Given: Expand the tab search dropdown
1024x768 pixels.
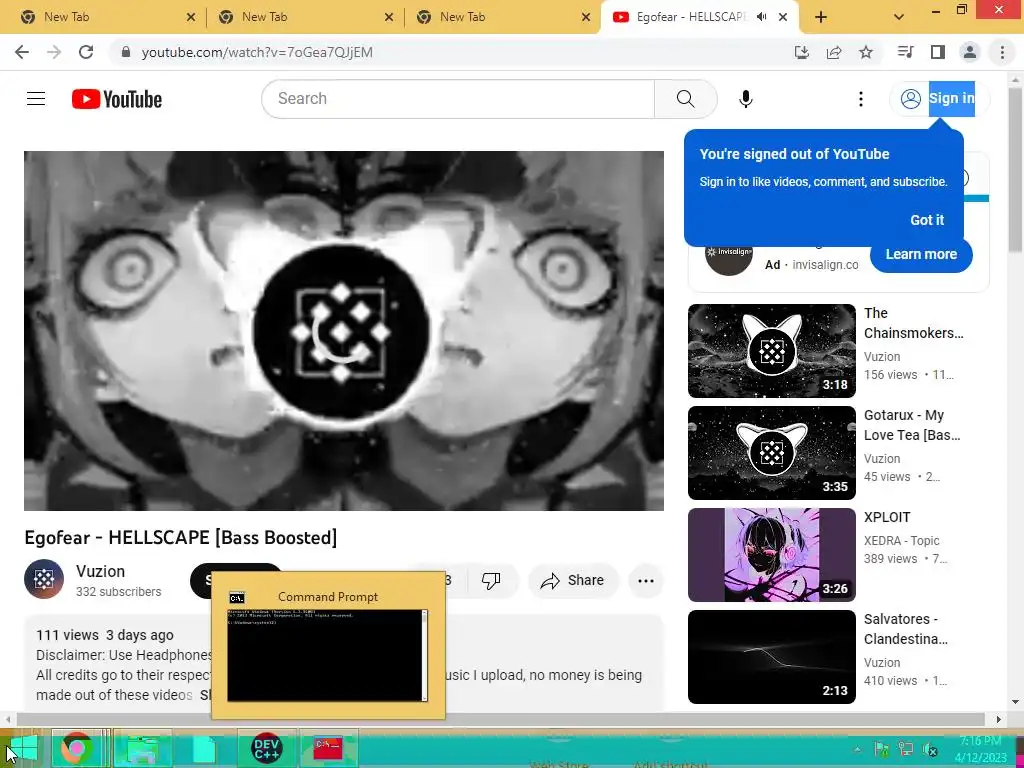Looking at the screenshot, I should tap(899, 18).
